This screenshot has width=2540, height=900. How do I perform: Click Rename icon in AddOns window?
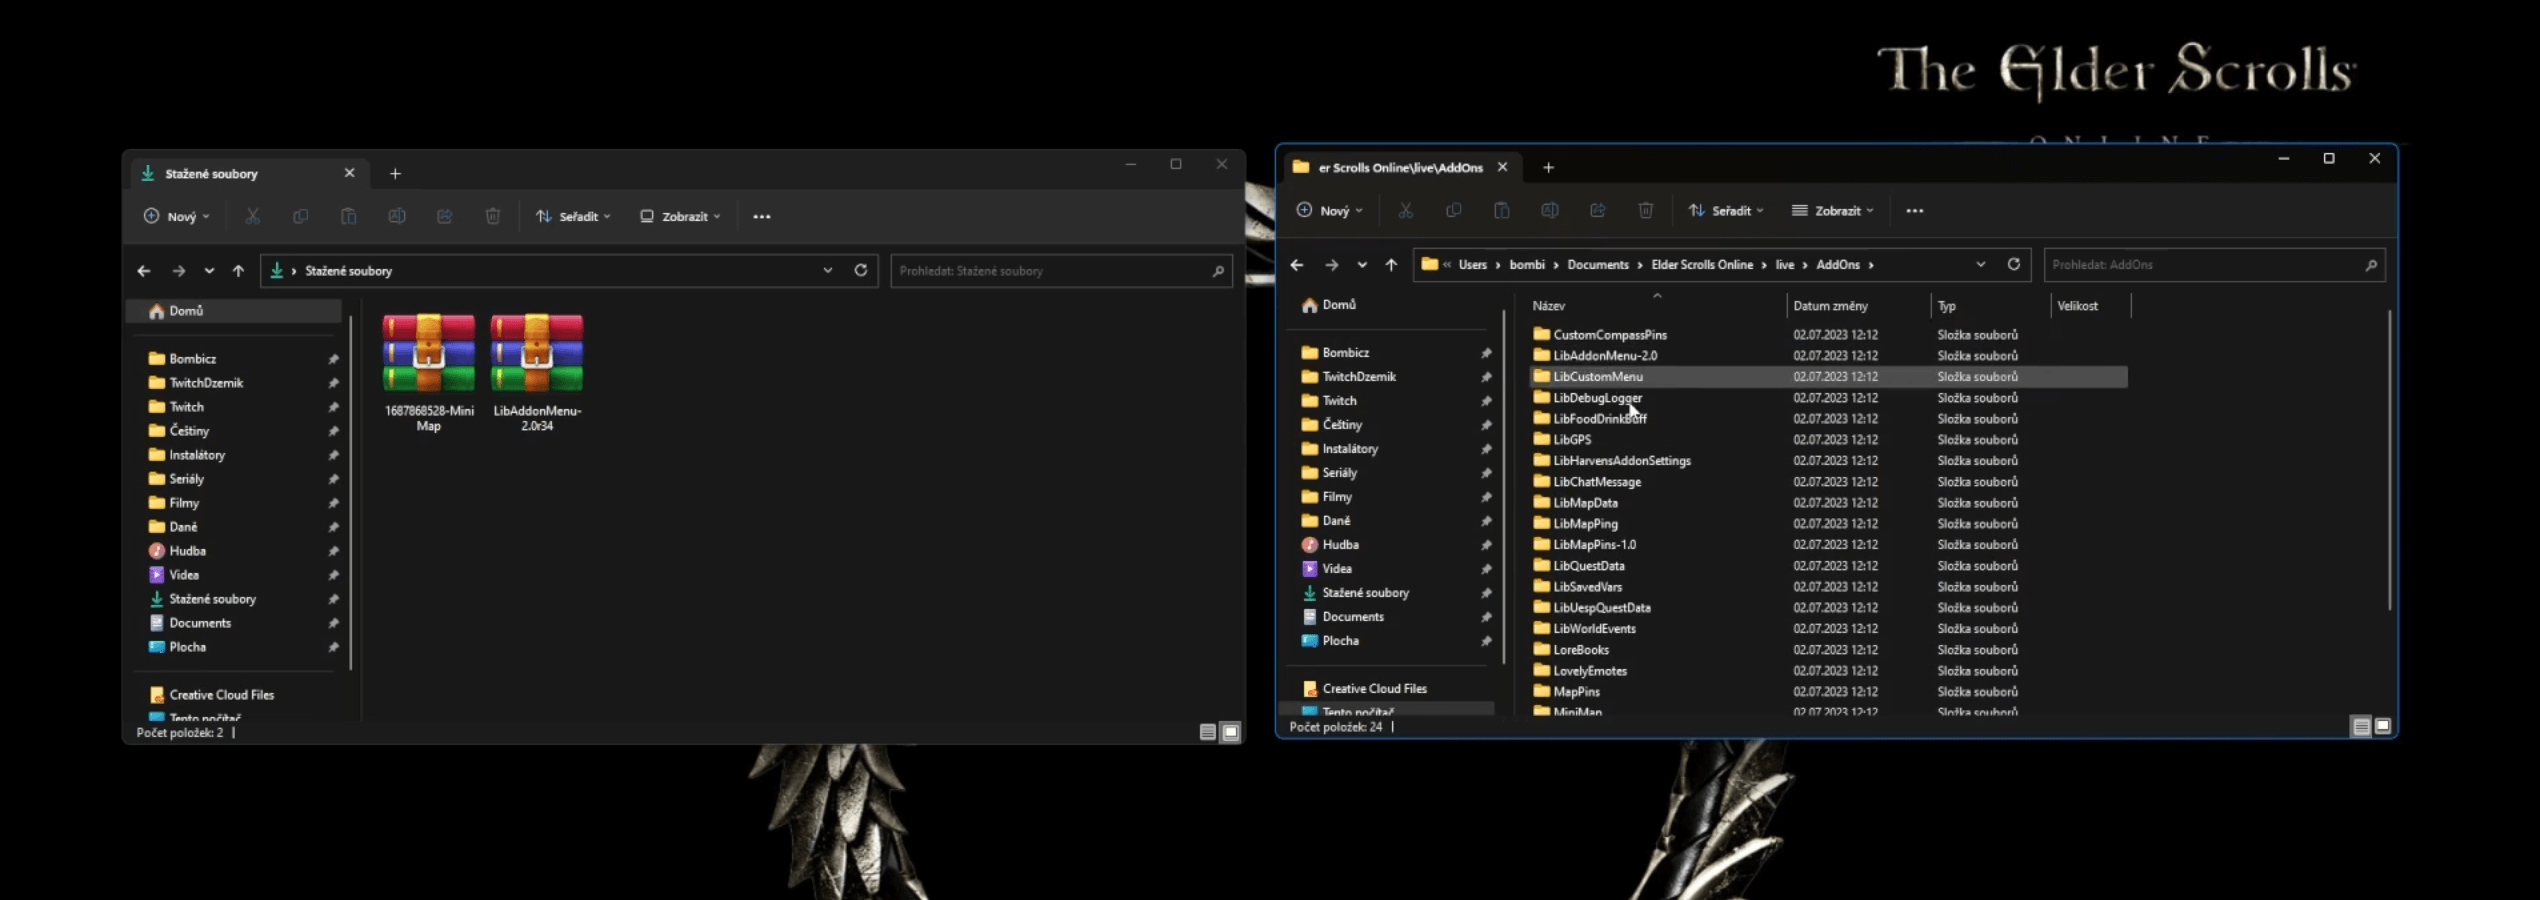(1550, 210)
